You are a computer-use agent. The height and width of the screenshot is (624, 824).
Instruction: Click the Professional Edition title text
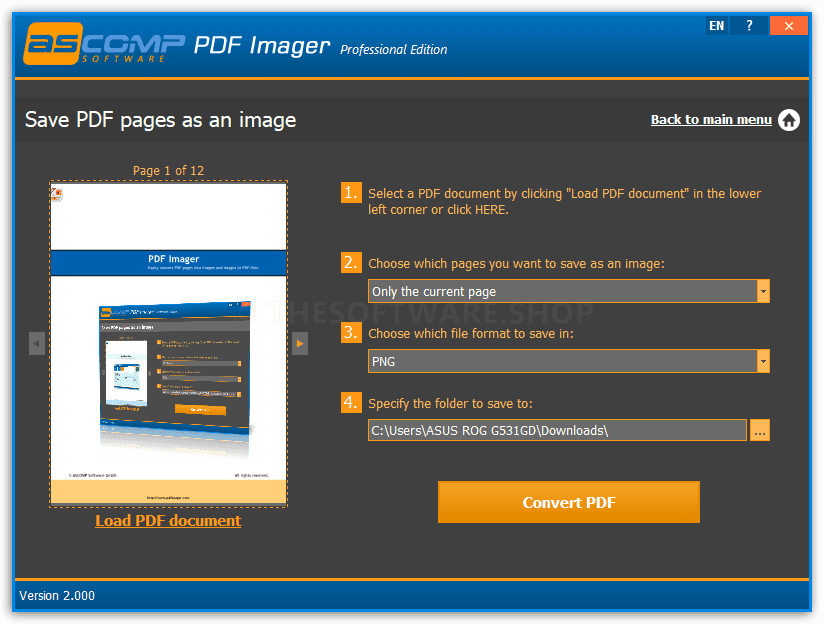(x=394, y=49)
